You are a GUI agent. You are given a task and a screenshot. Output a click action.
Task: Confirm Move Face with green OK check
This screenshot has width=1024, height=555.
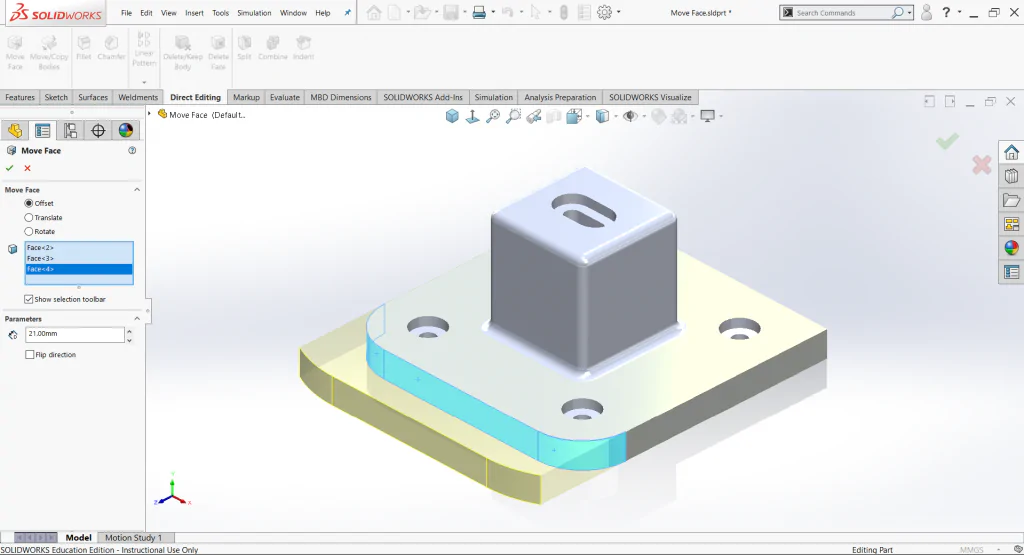pyautogui.click(x=10, y=168)
